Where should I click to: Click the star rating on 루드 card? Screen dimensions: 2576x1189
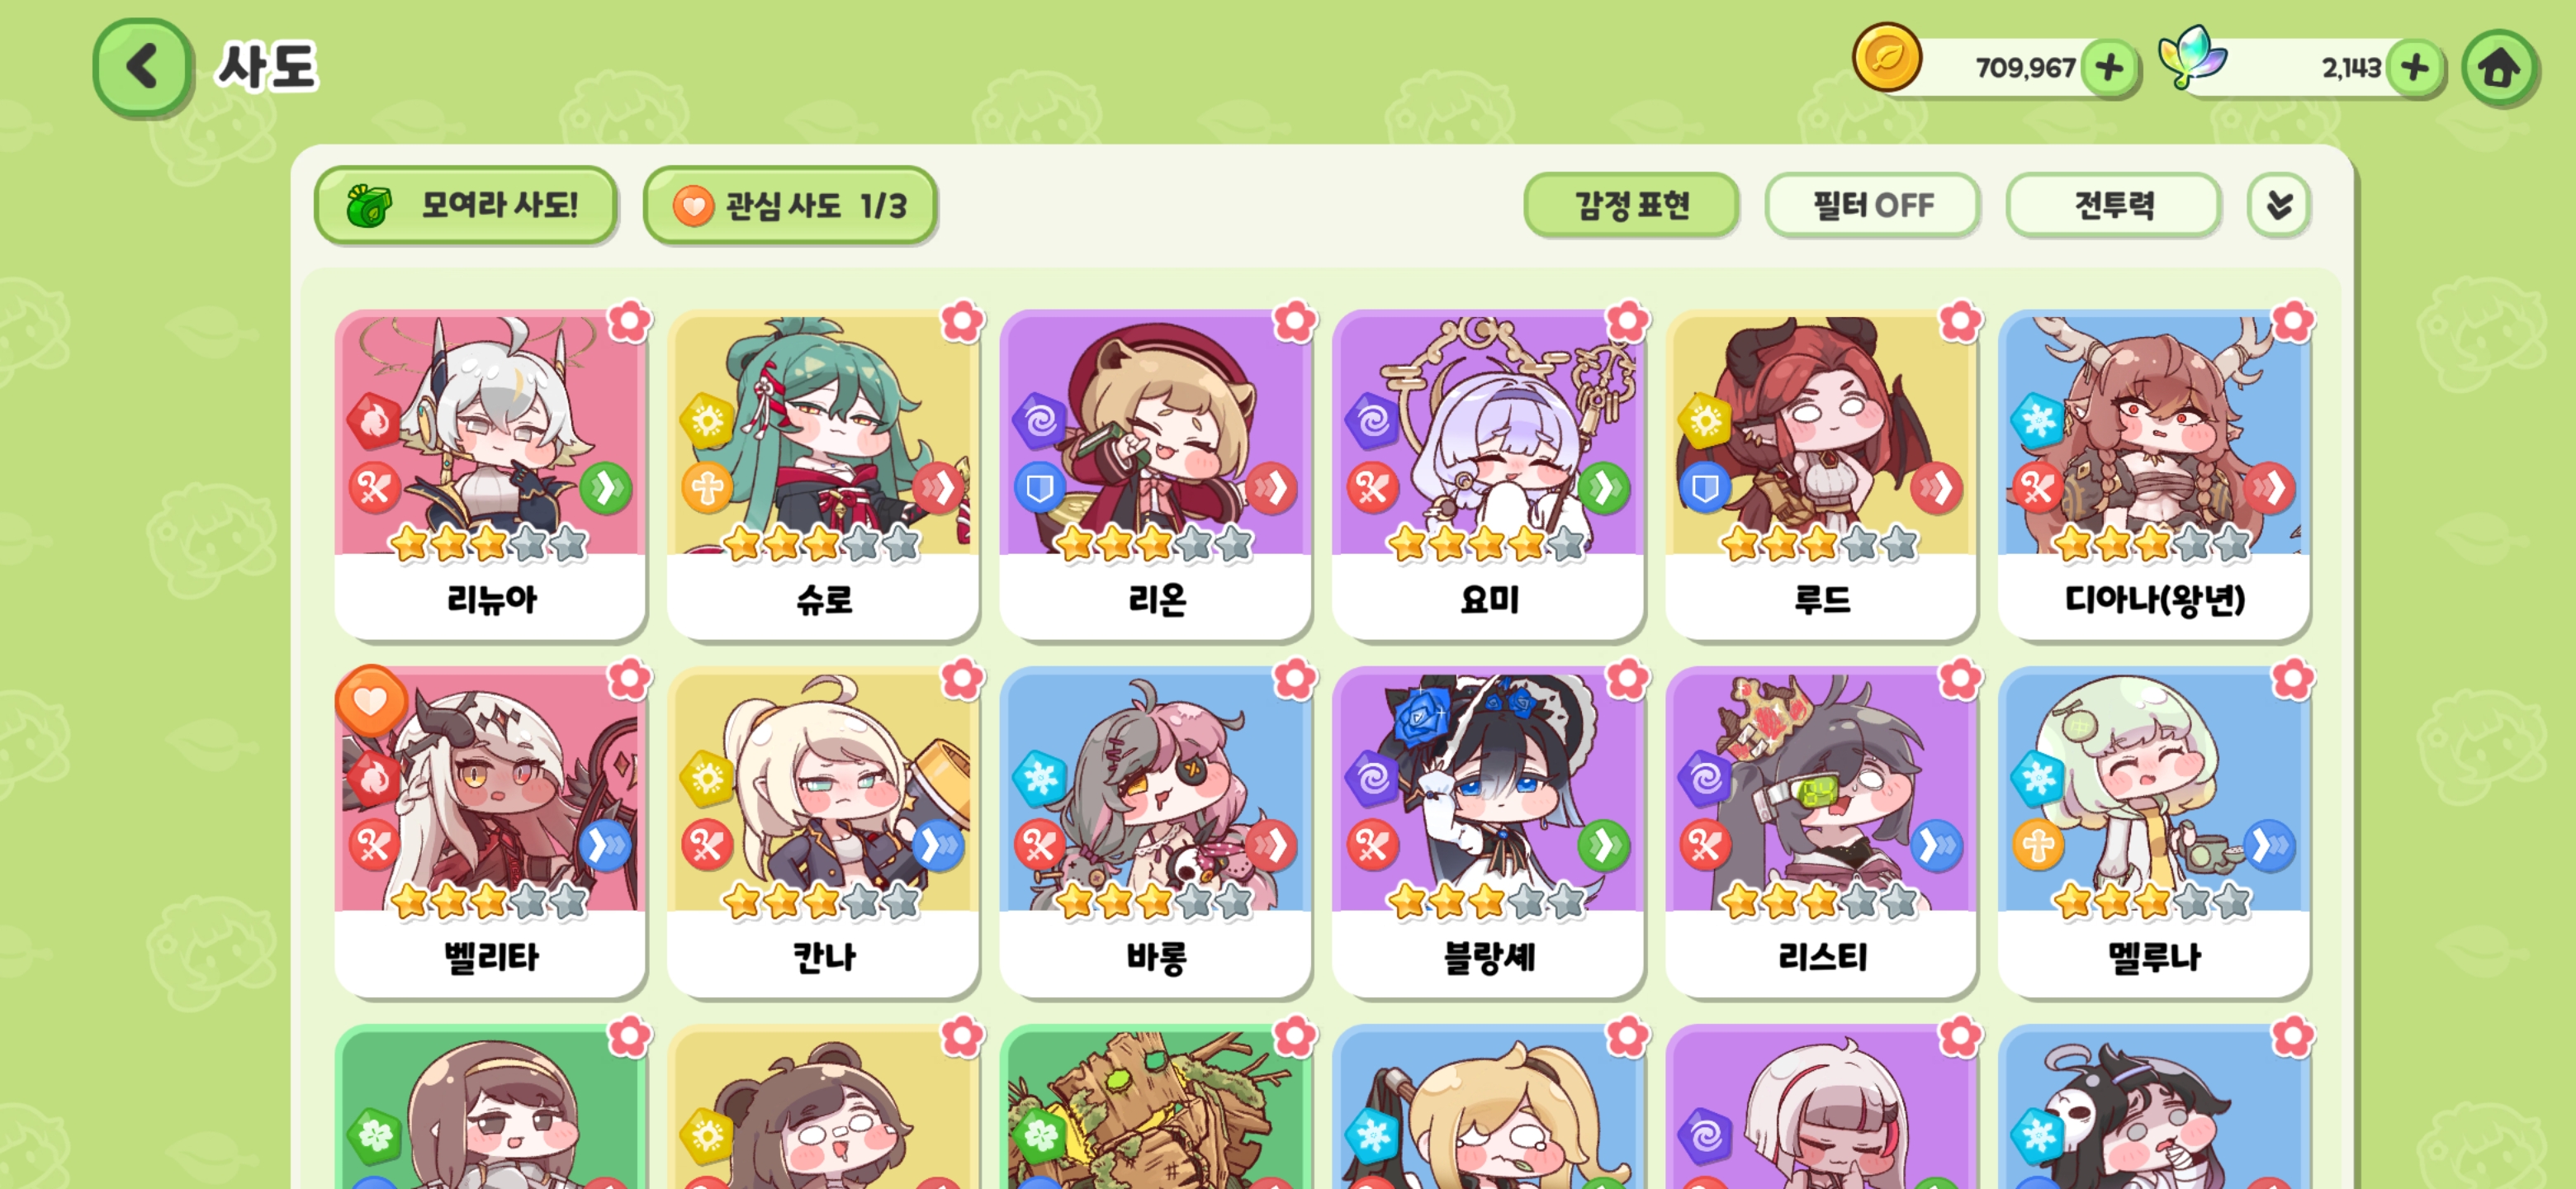tap(1818, 544)
